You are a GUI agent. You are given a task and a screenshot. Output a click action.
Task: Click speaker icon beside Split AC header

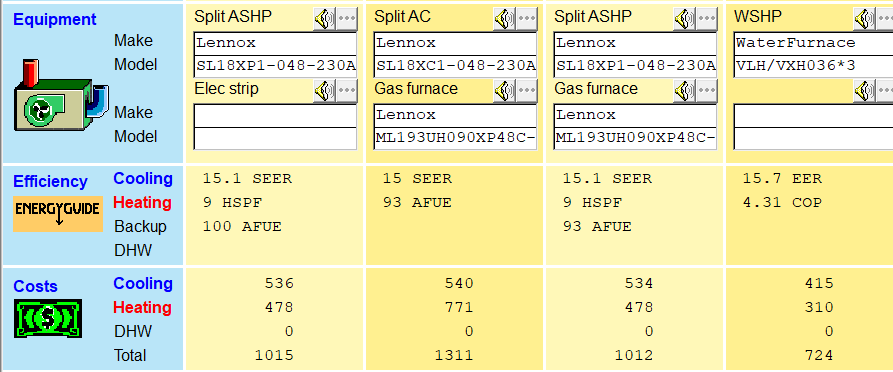[x=504, y=19]
